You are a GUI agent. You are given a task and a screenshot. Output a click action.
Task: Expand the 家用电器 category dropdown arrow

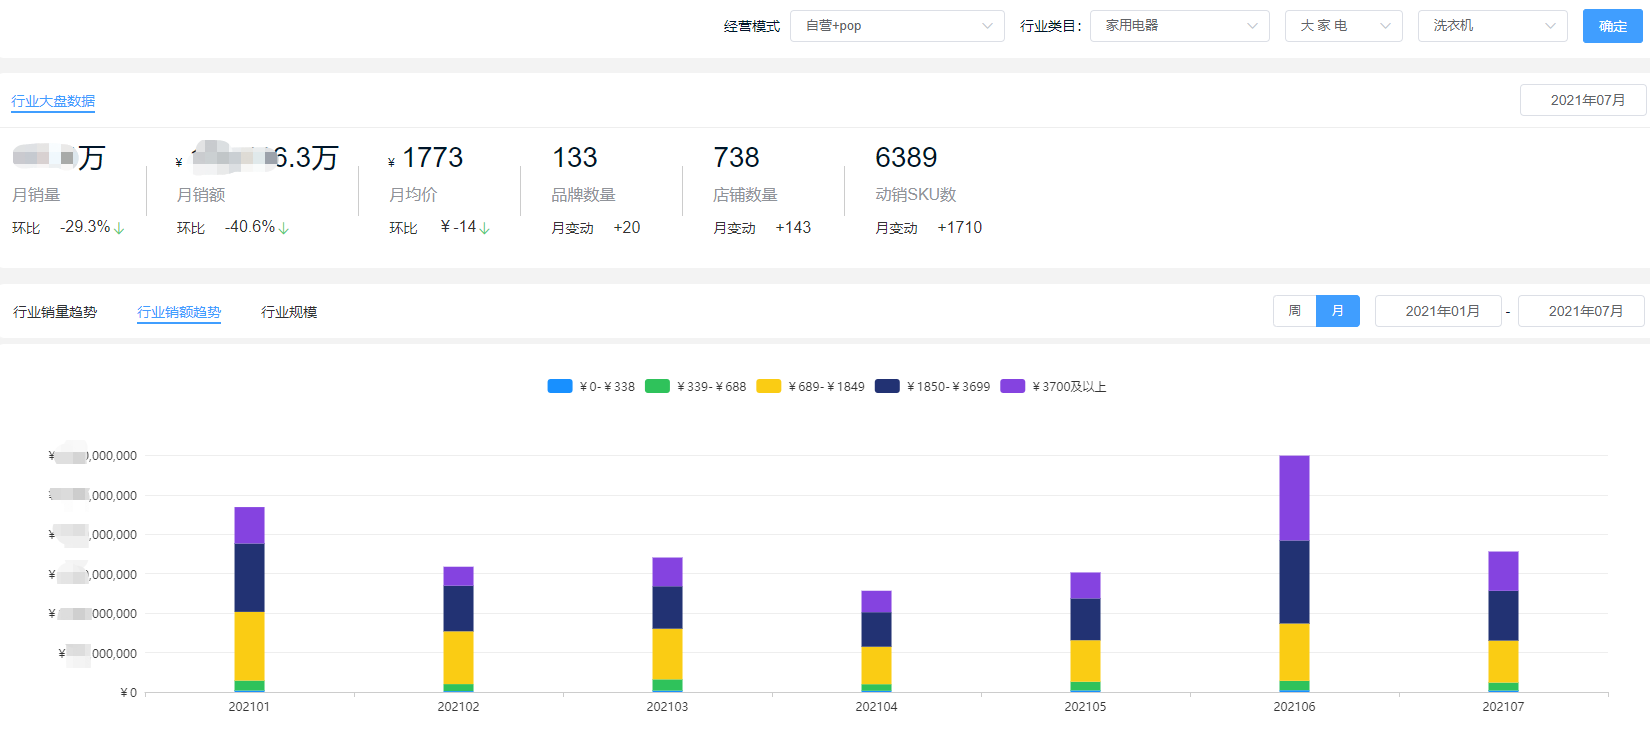1252,26
